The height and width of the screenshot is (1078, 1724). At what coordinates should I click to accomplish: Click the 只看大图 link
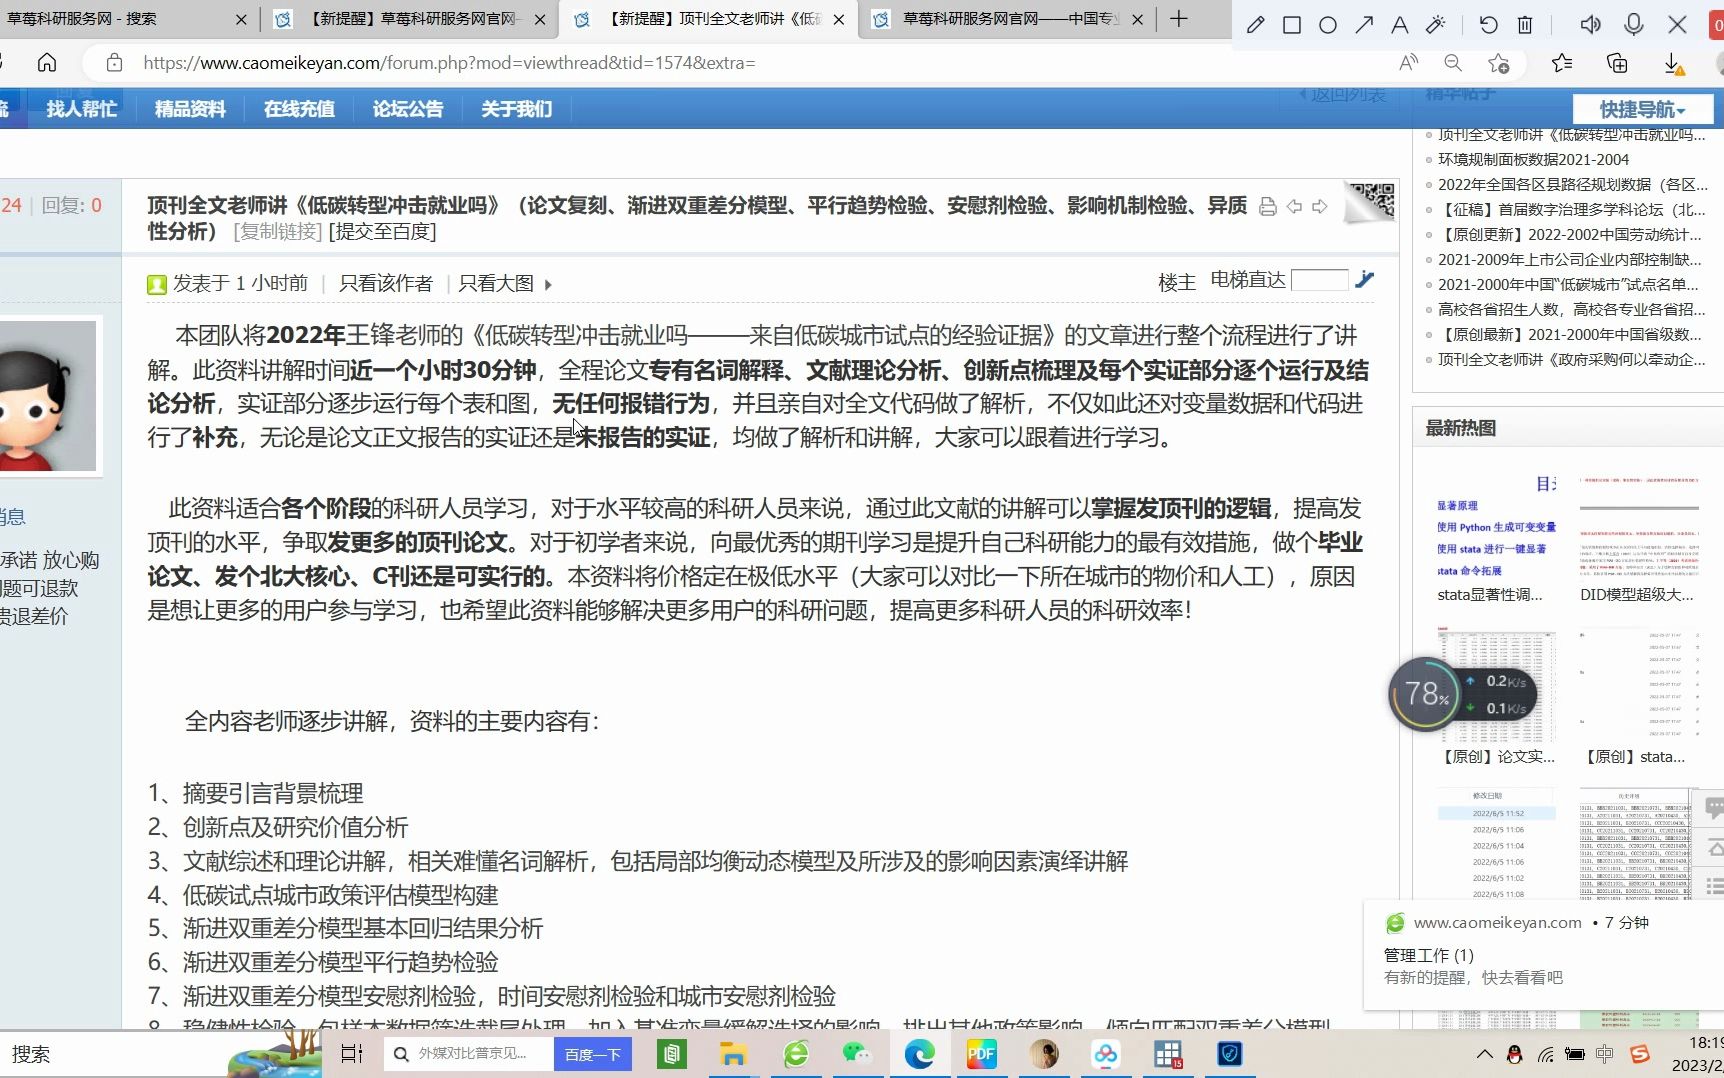point(496,284)
